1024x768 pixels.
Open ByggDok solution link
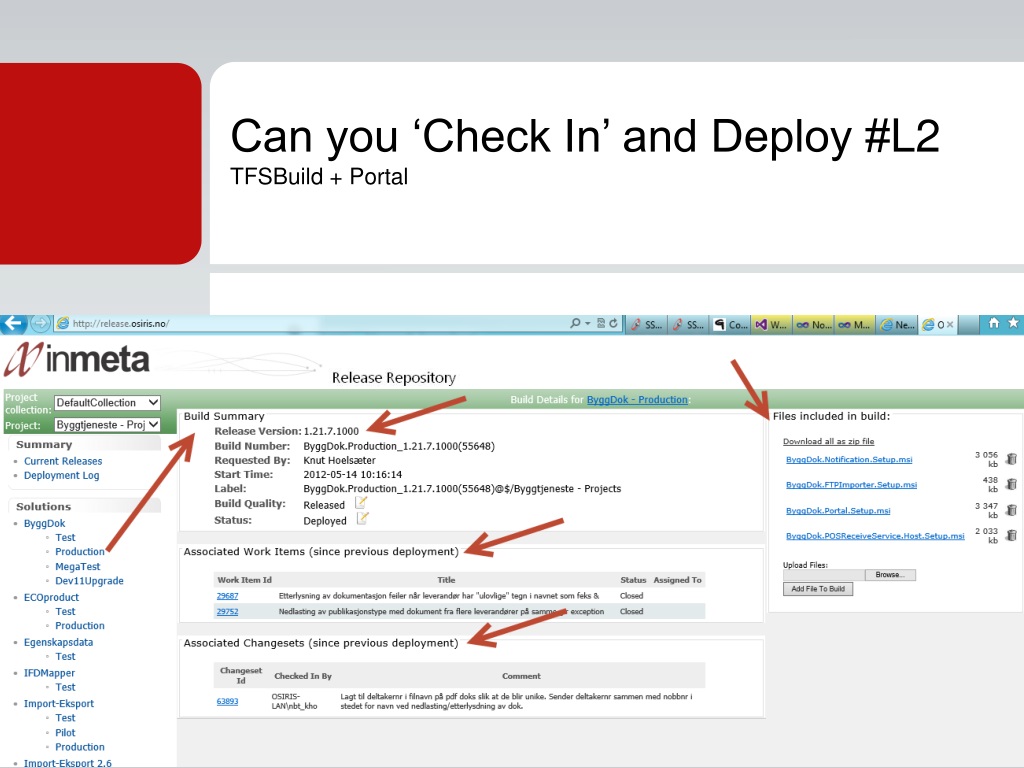point(44,523)
